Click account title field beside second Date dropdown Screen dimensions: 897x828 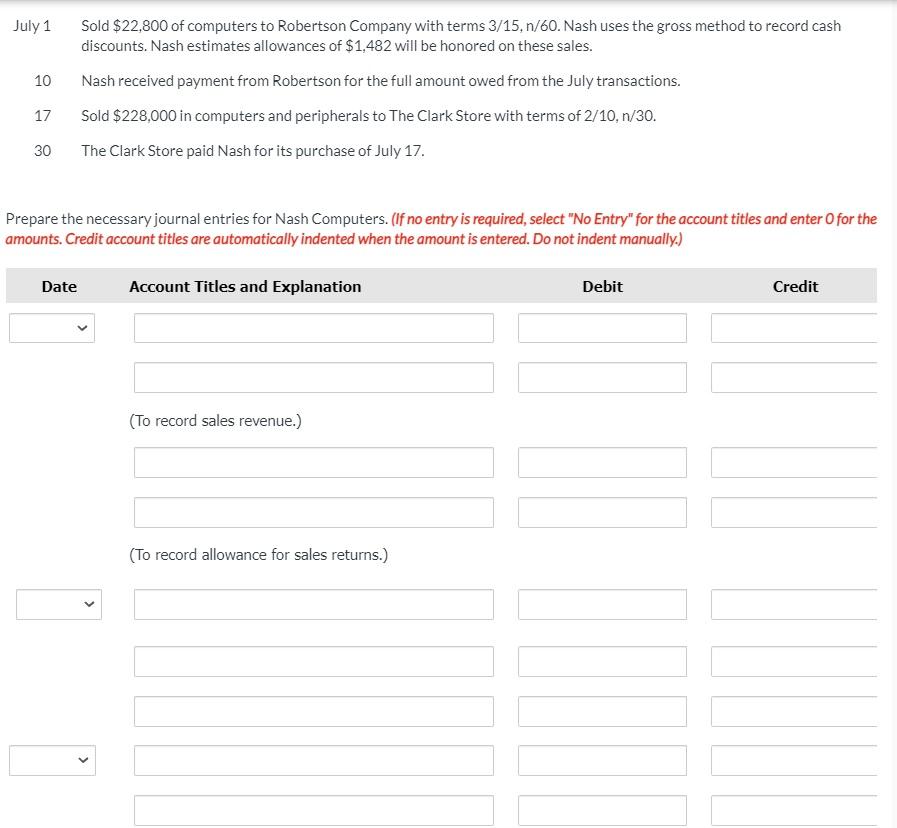click(x=313, y=604)
